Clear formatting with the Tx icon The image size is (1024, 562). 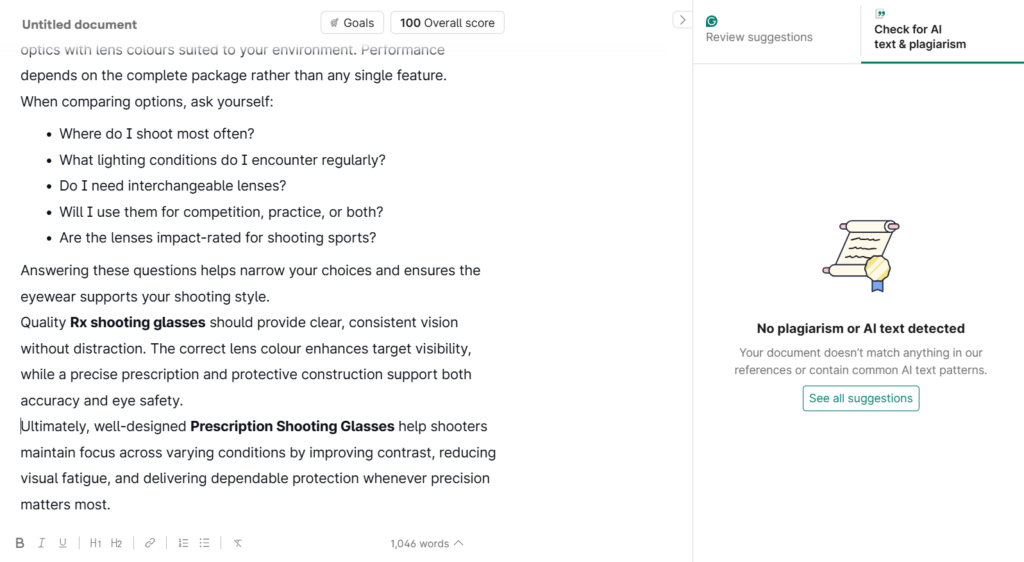point(238,543)
